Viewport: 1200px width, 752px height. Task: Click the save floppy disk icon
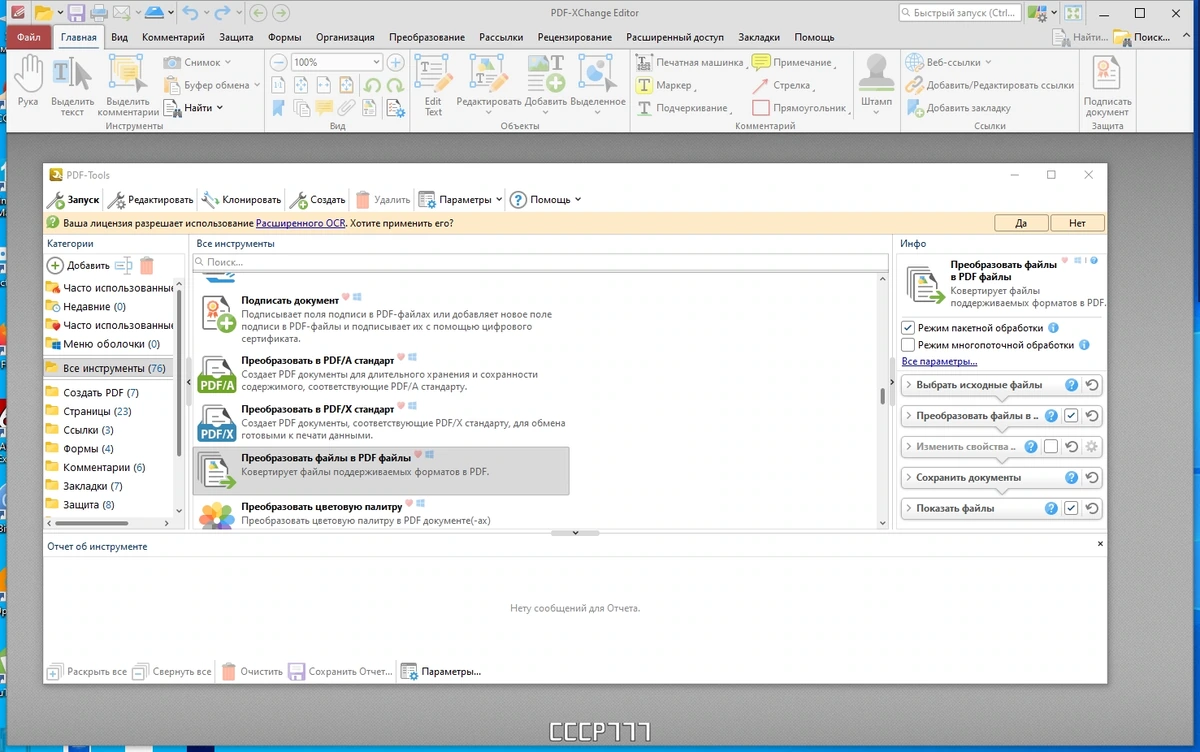click(76, 13)
